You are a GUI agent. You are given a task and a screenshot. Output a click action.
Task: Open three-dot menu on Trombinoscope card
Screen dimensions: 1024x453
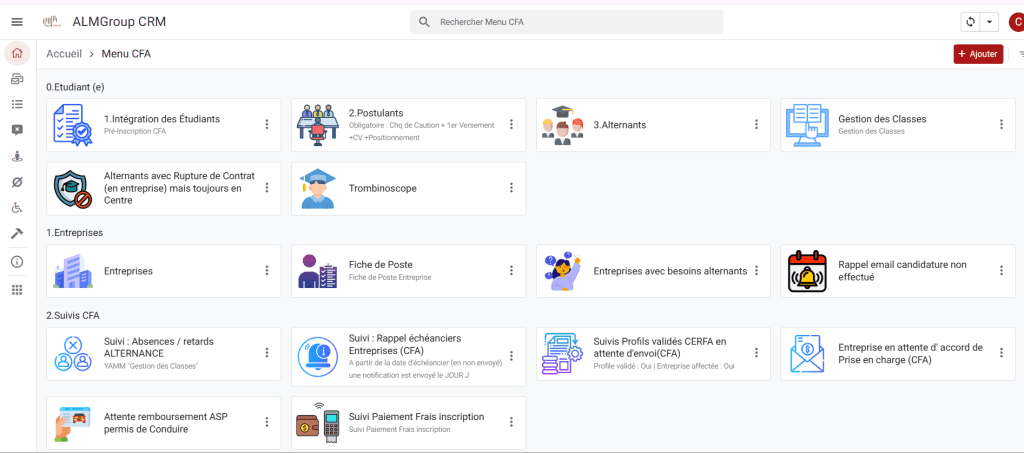[511, 188]
